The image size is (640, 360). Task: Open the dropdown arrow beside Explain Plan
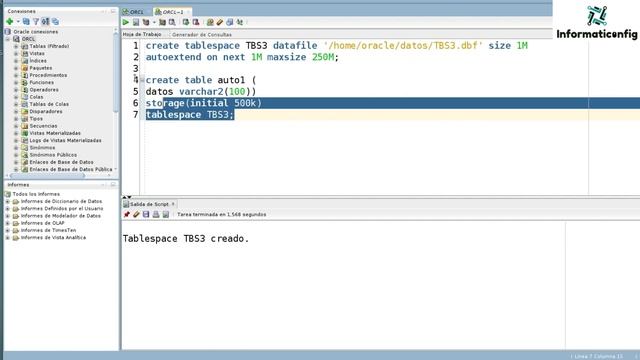pyautogui.click(x=154, y=22)
